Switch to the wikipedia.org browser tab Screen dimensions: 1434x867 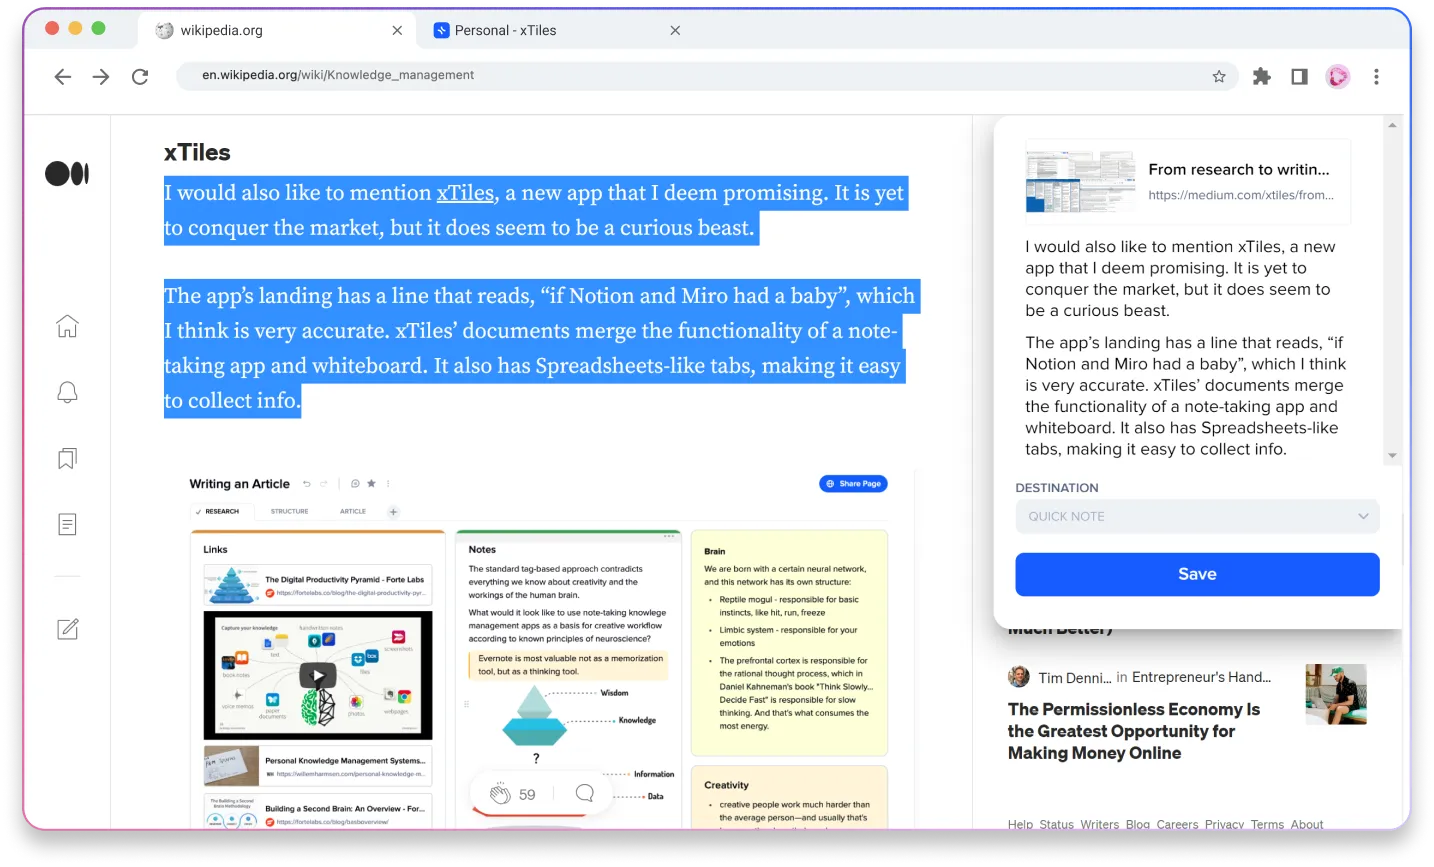tap(278, 31)
